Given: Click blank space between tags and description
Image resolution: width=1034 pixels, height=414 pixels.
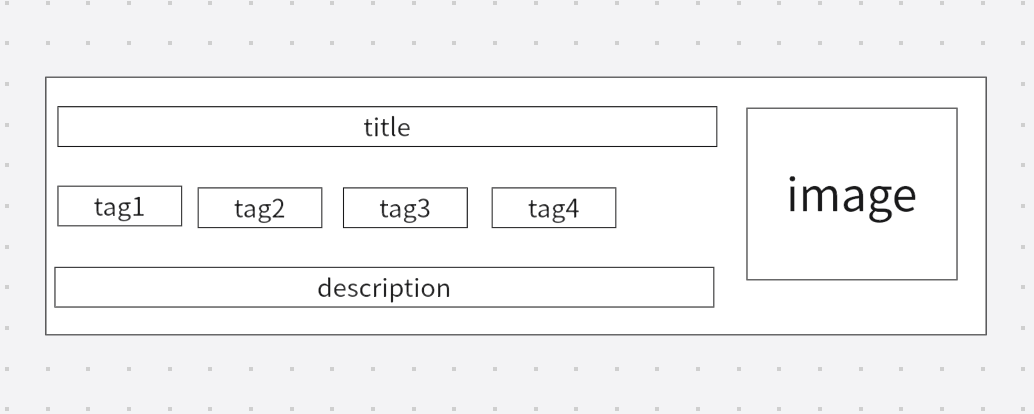Looking at the screenshot, I should pyautogui.click(x=386, y=247).
